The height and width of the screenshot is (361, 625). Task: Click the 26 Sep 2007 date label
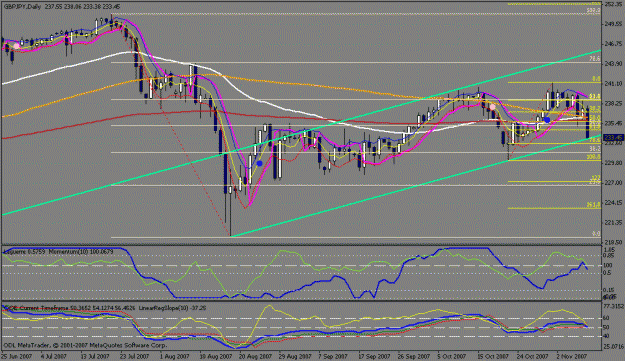pyautogui.click(x=413, y=356)
